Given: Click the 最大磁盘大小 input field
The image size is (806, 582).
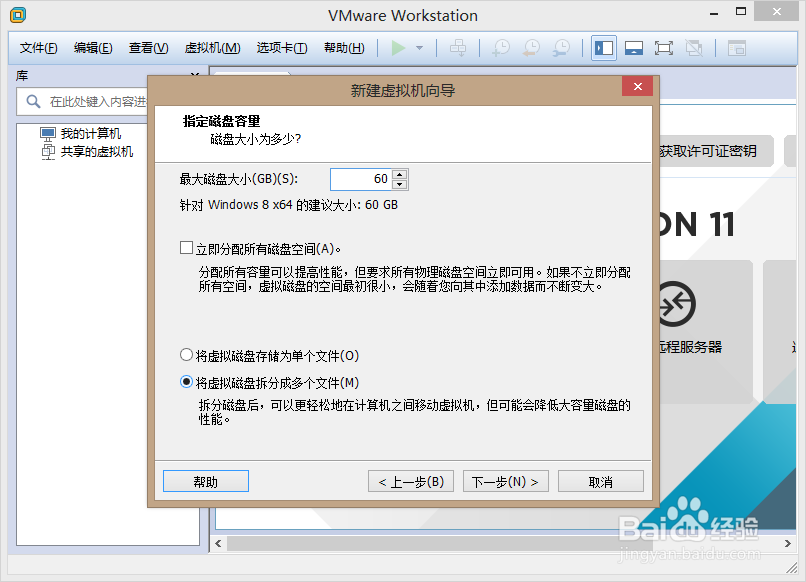Looking at the screenshot, I should tap(361, 179).
